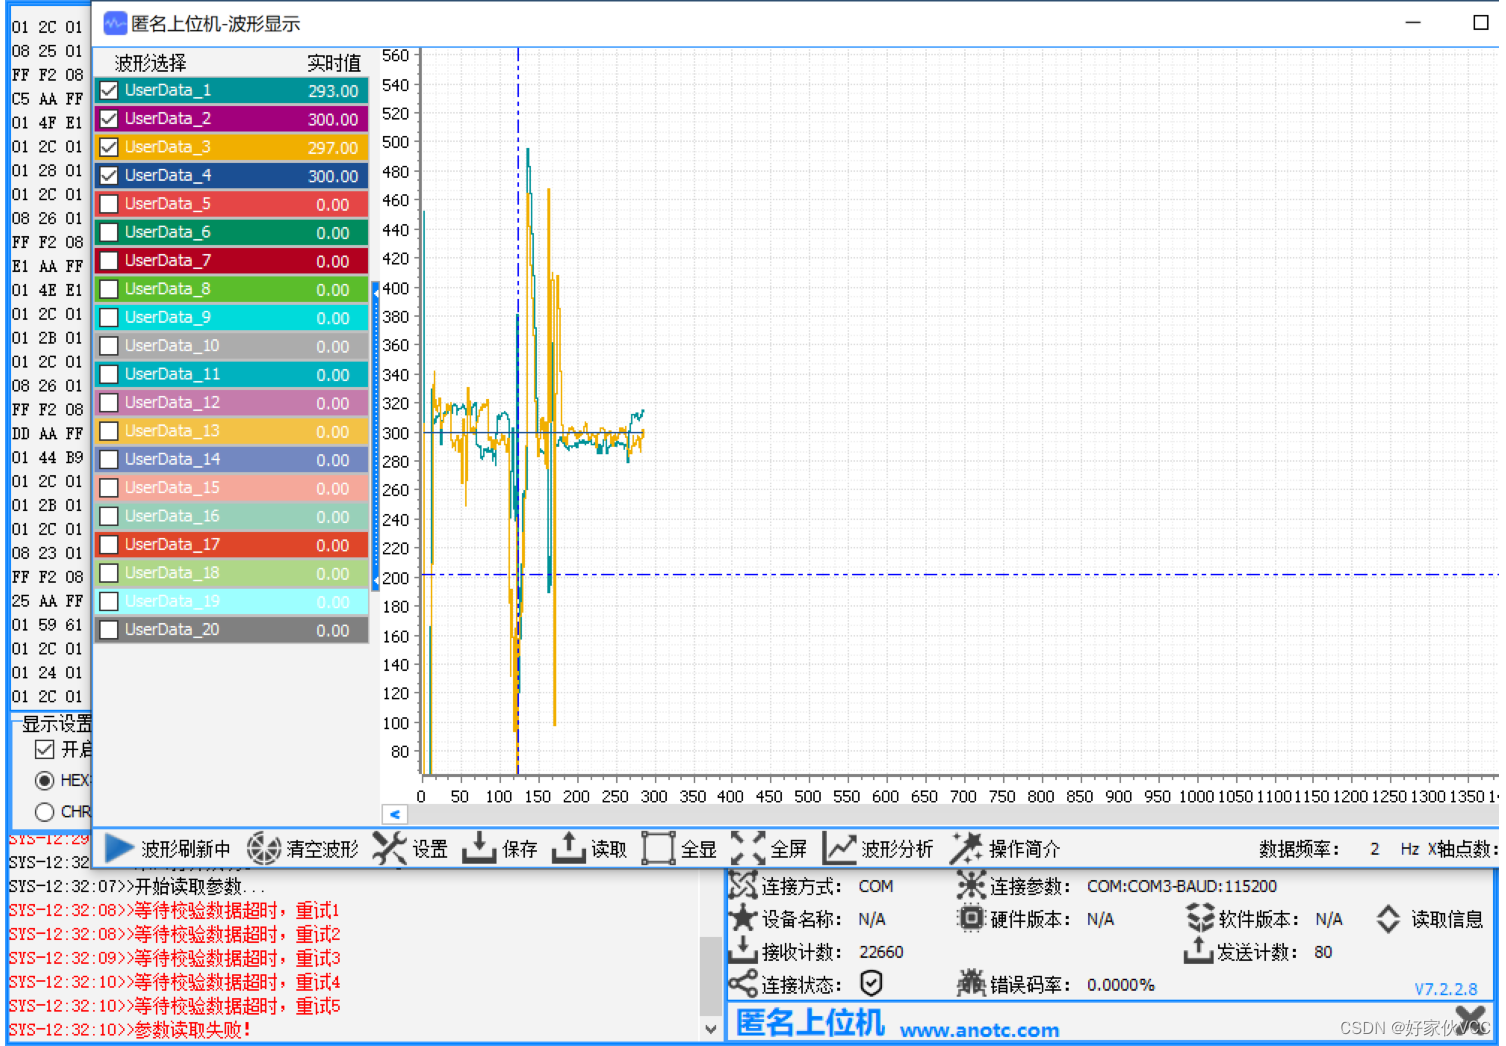Click the waveform refresh play icon
The height and width of the screenshot is (1046, 1506).
coord(120,848)
